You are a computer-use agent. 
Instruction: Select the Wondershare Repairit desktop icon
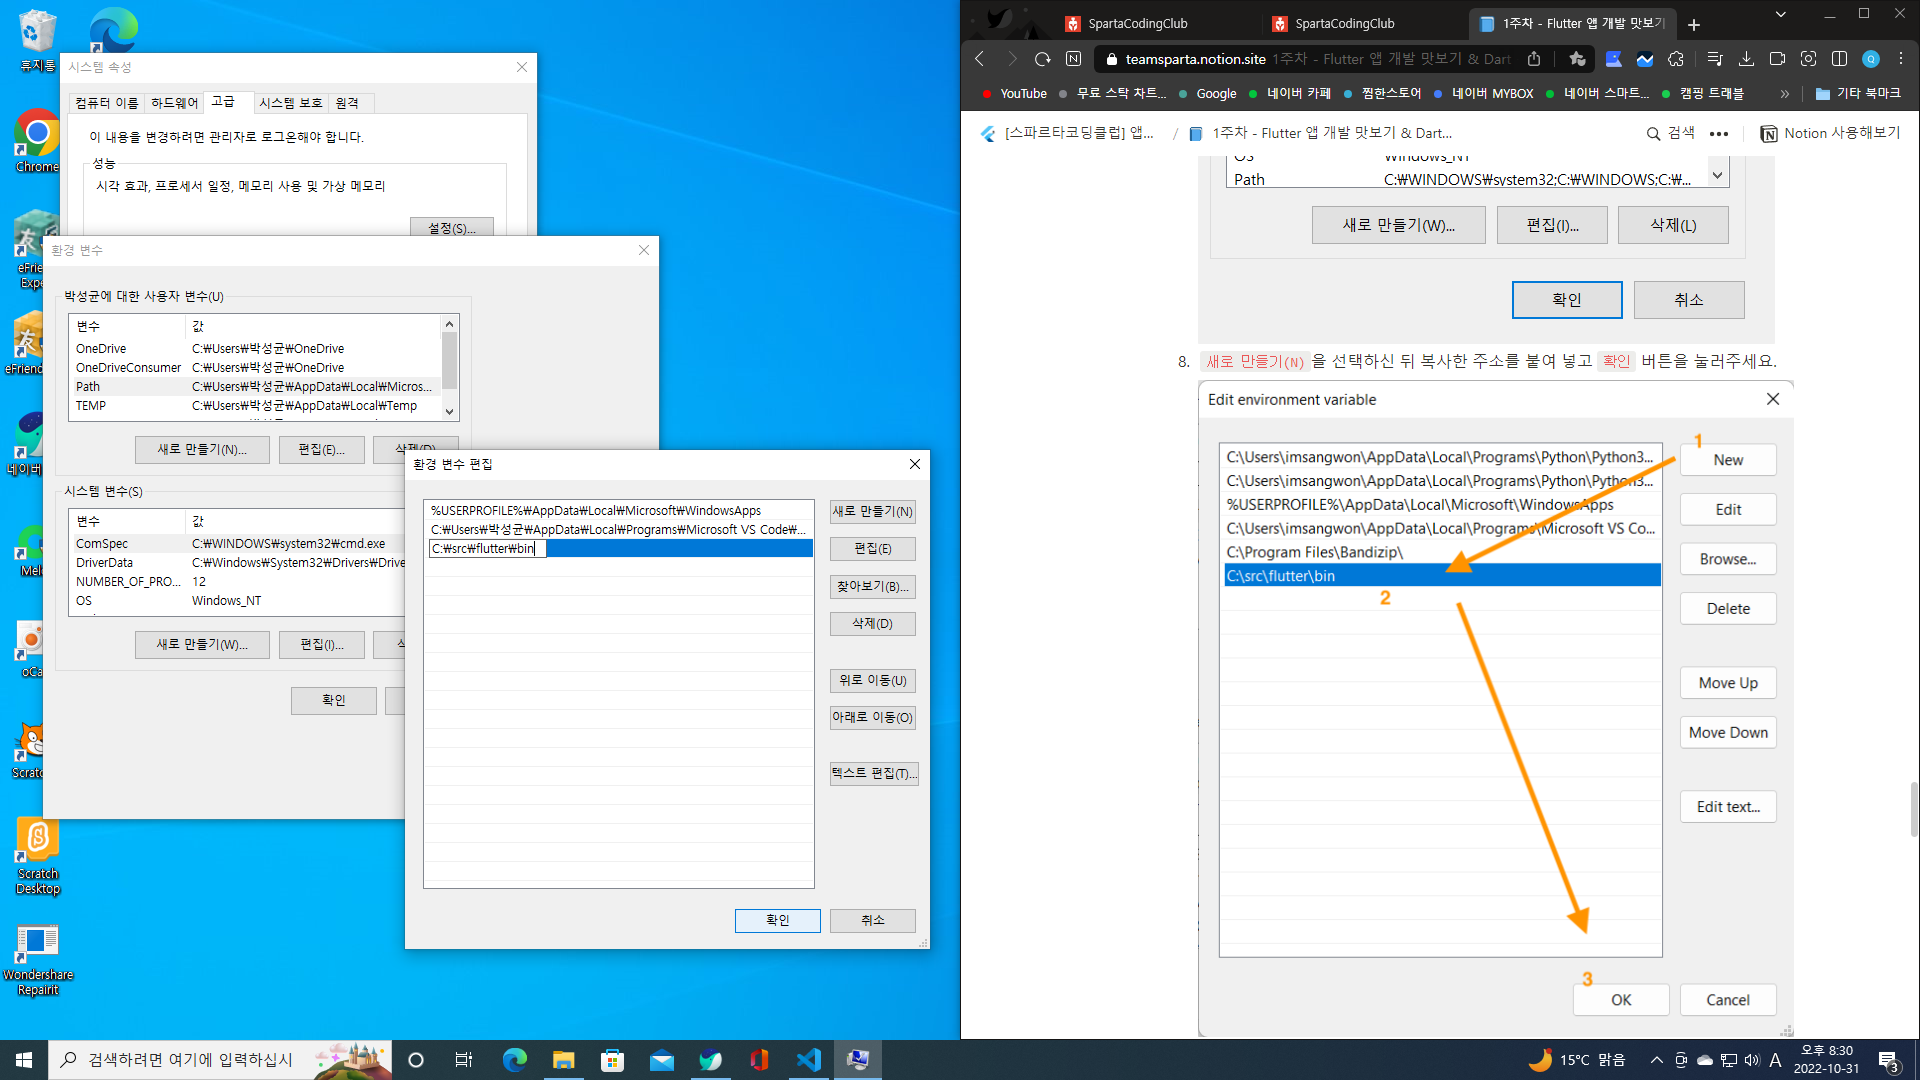click(x=38, y=960)
